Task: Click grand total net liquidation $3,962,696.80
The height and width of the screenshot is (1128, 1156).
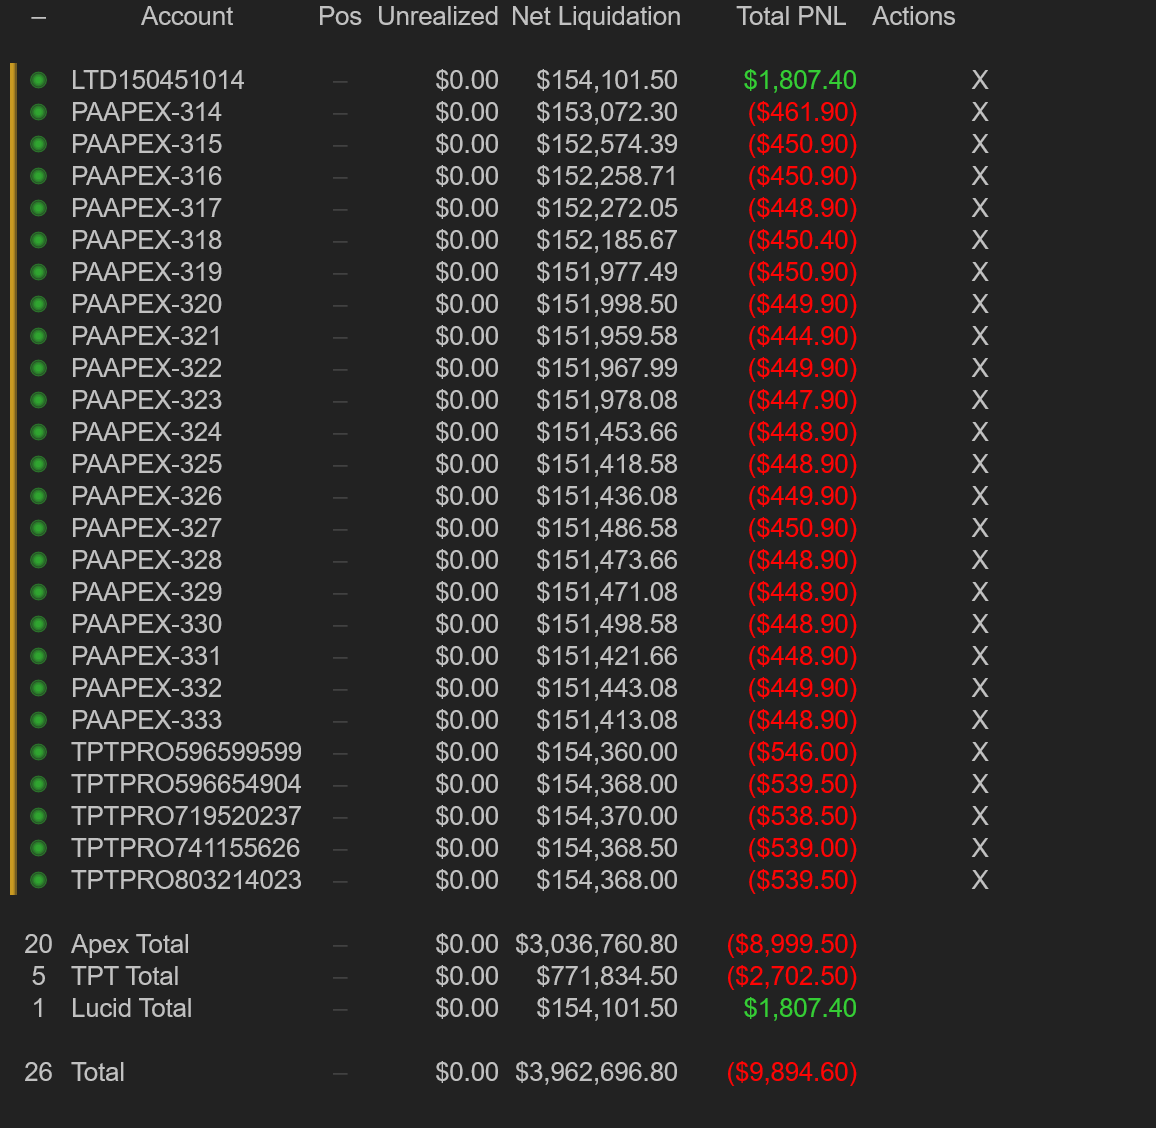Action: (596, 1072)
